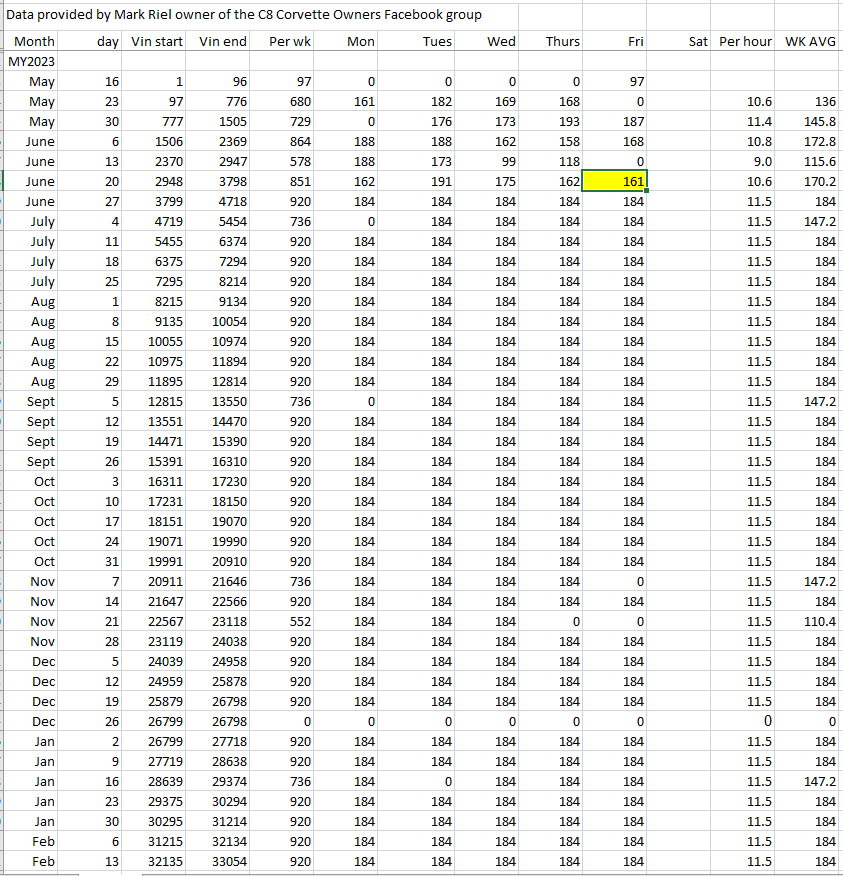Select the "Per wk" header cell
843x876 pixels.
click(291, 42)
